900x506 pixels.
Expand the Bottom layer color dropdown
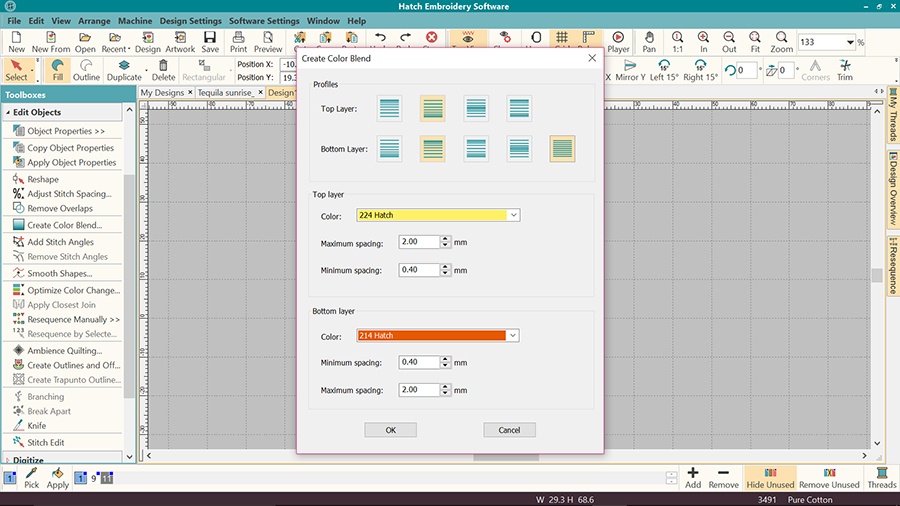click(x=514, y=335)
